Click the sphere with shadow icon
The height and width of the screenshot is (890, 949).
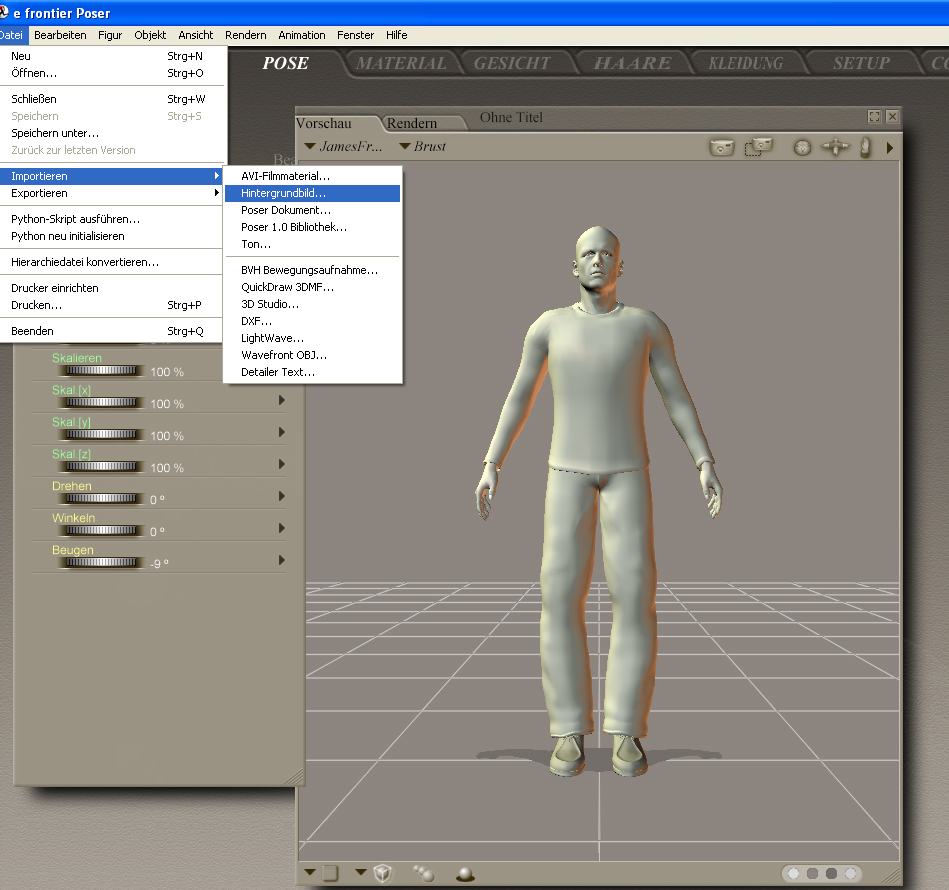coord(465,873)
